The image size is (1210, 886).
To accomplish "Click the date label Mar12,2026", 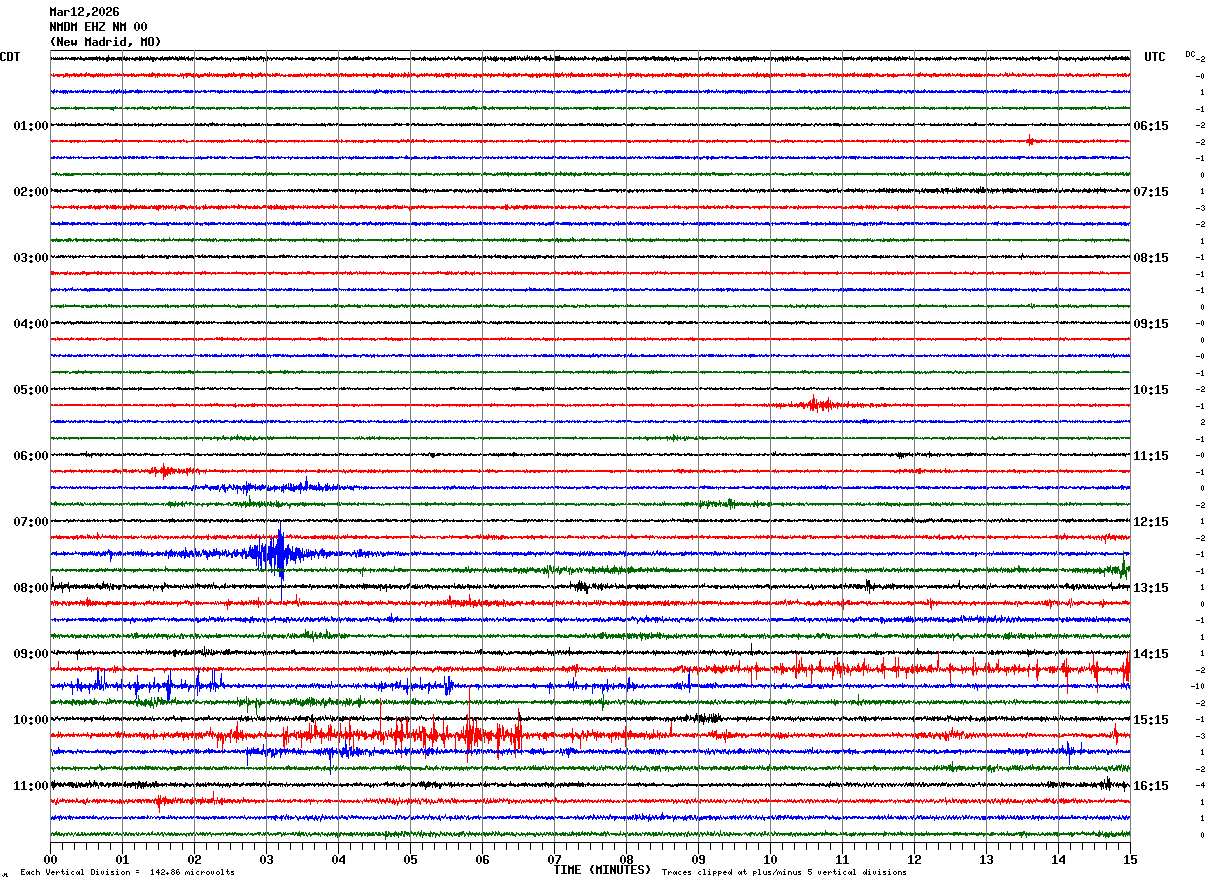I will point(84,12).
